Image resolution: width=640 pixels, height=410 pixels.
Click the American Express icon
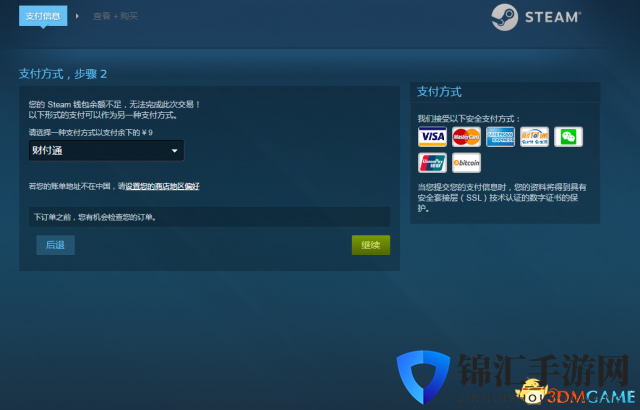click(x=500, y=137)
